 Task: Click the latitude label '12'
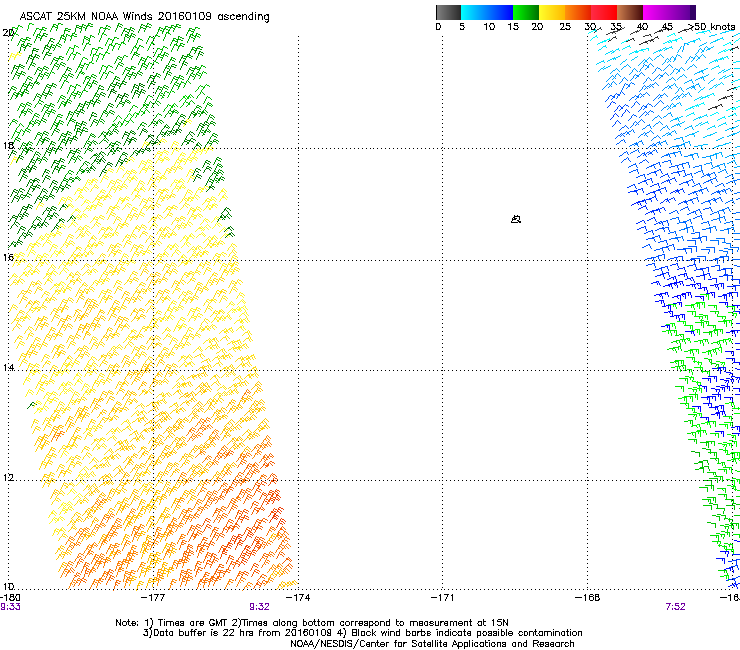point(8,478)
